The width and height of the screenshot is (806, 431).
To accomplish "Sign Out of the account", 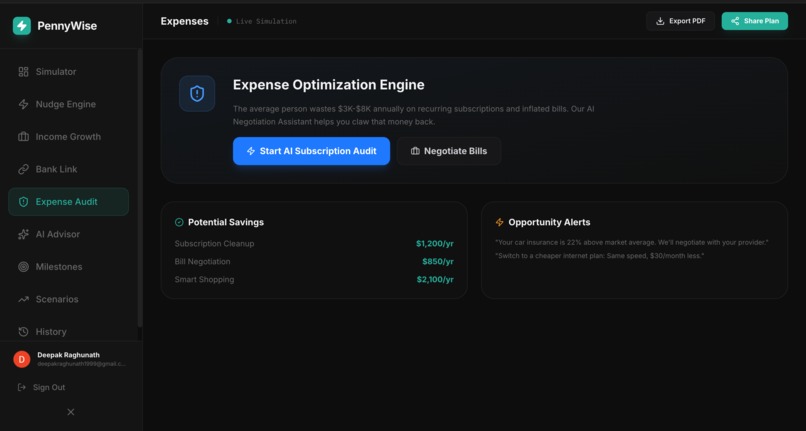I will 41,387.
